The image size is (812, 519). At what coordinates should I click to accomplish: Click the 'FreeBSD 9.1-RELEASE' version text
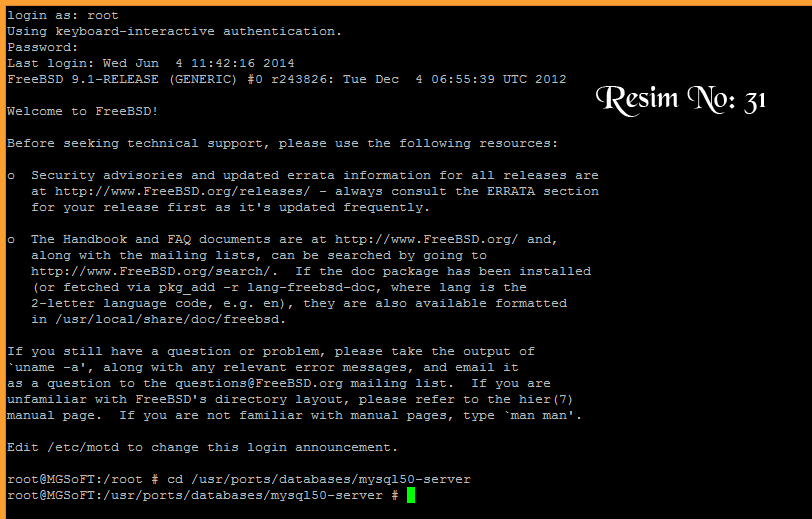[x=83, y=79]
